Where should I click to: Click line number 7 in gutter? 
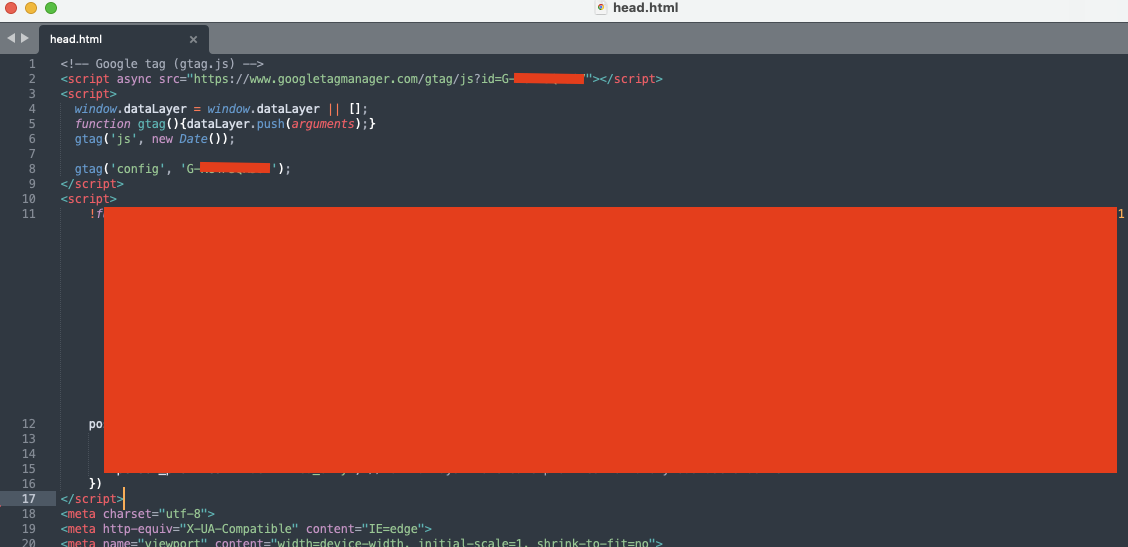(x=32, y=154)
